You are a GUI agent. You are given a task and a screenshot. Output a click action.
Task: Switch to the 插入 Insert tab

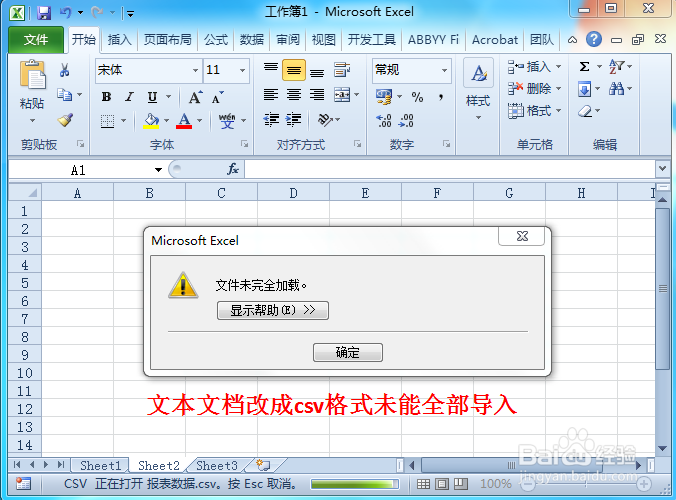tap(119, 40)
